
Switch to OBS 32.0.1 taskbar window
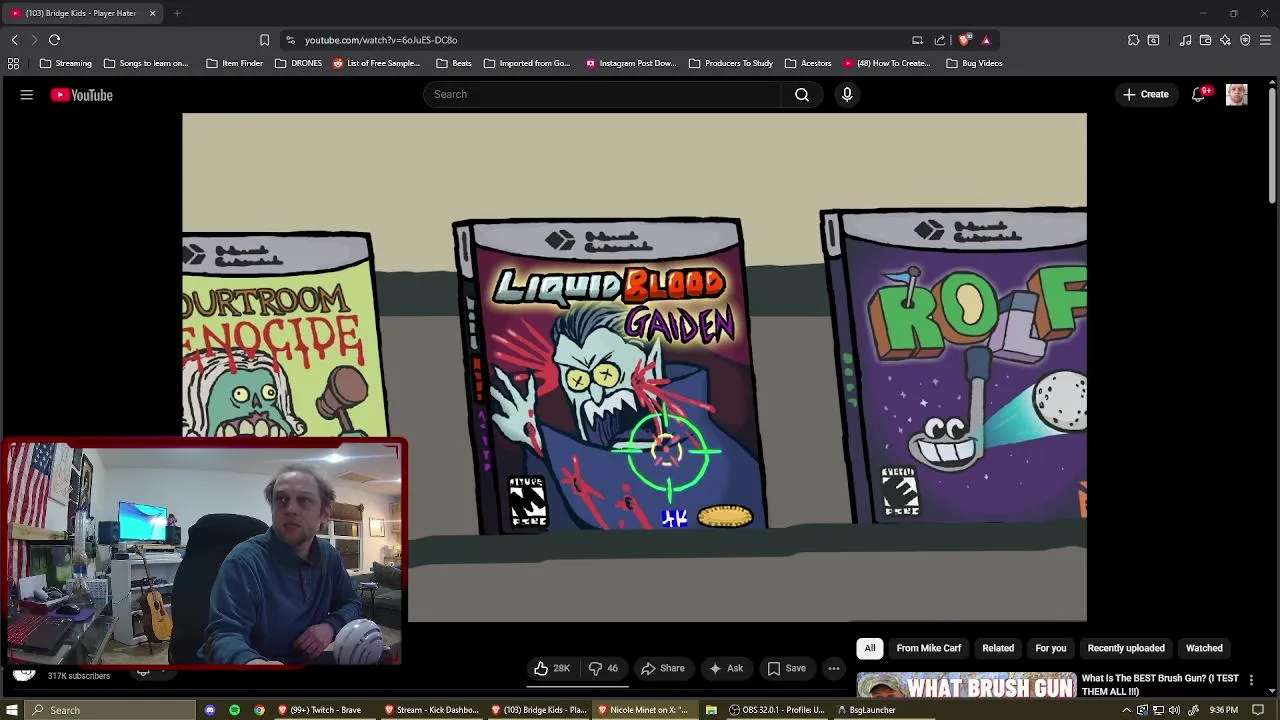777,710
